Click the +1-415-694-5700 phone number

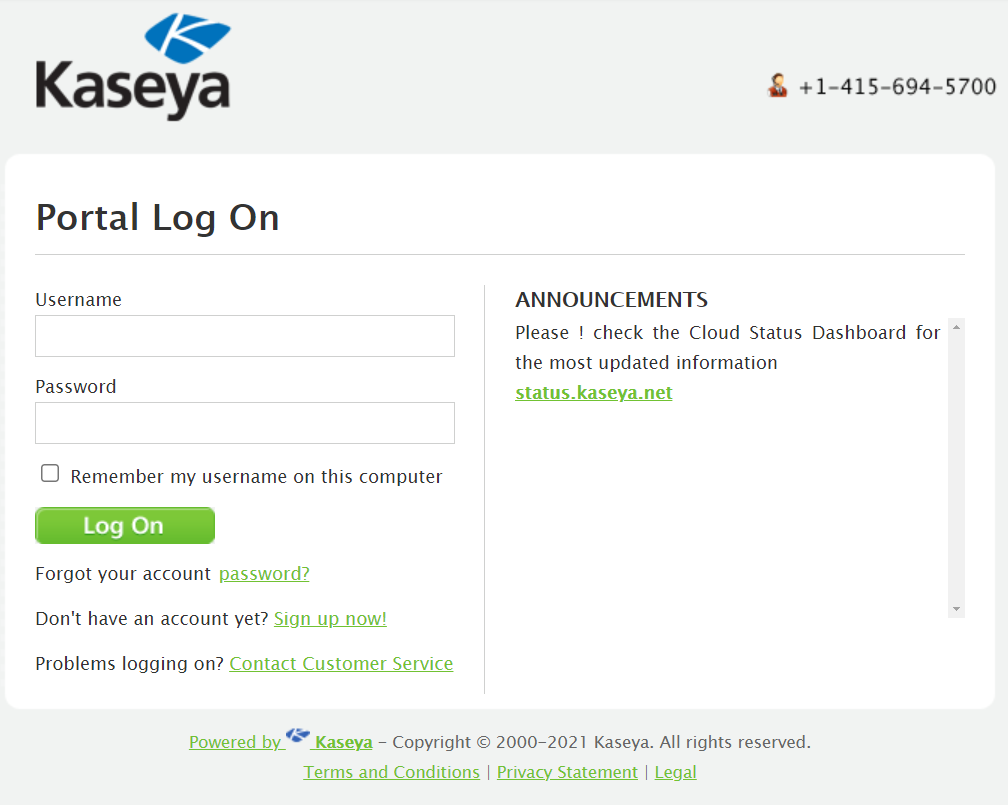point(897,87)
